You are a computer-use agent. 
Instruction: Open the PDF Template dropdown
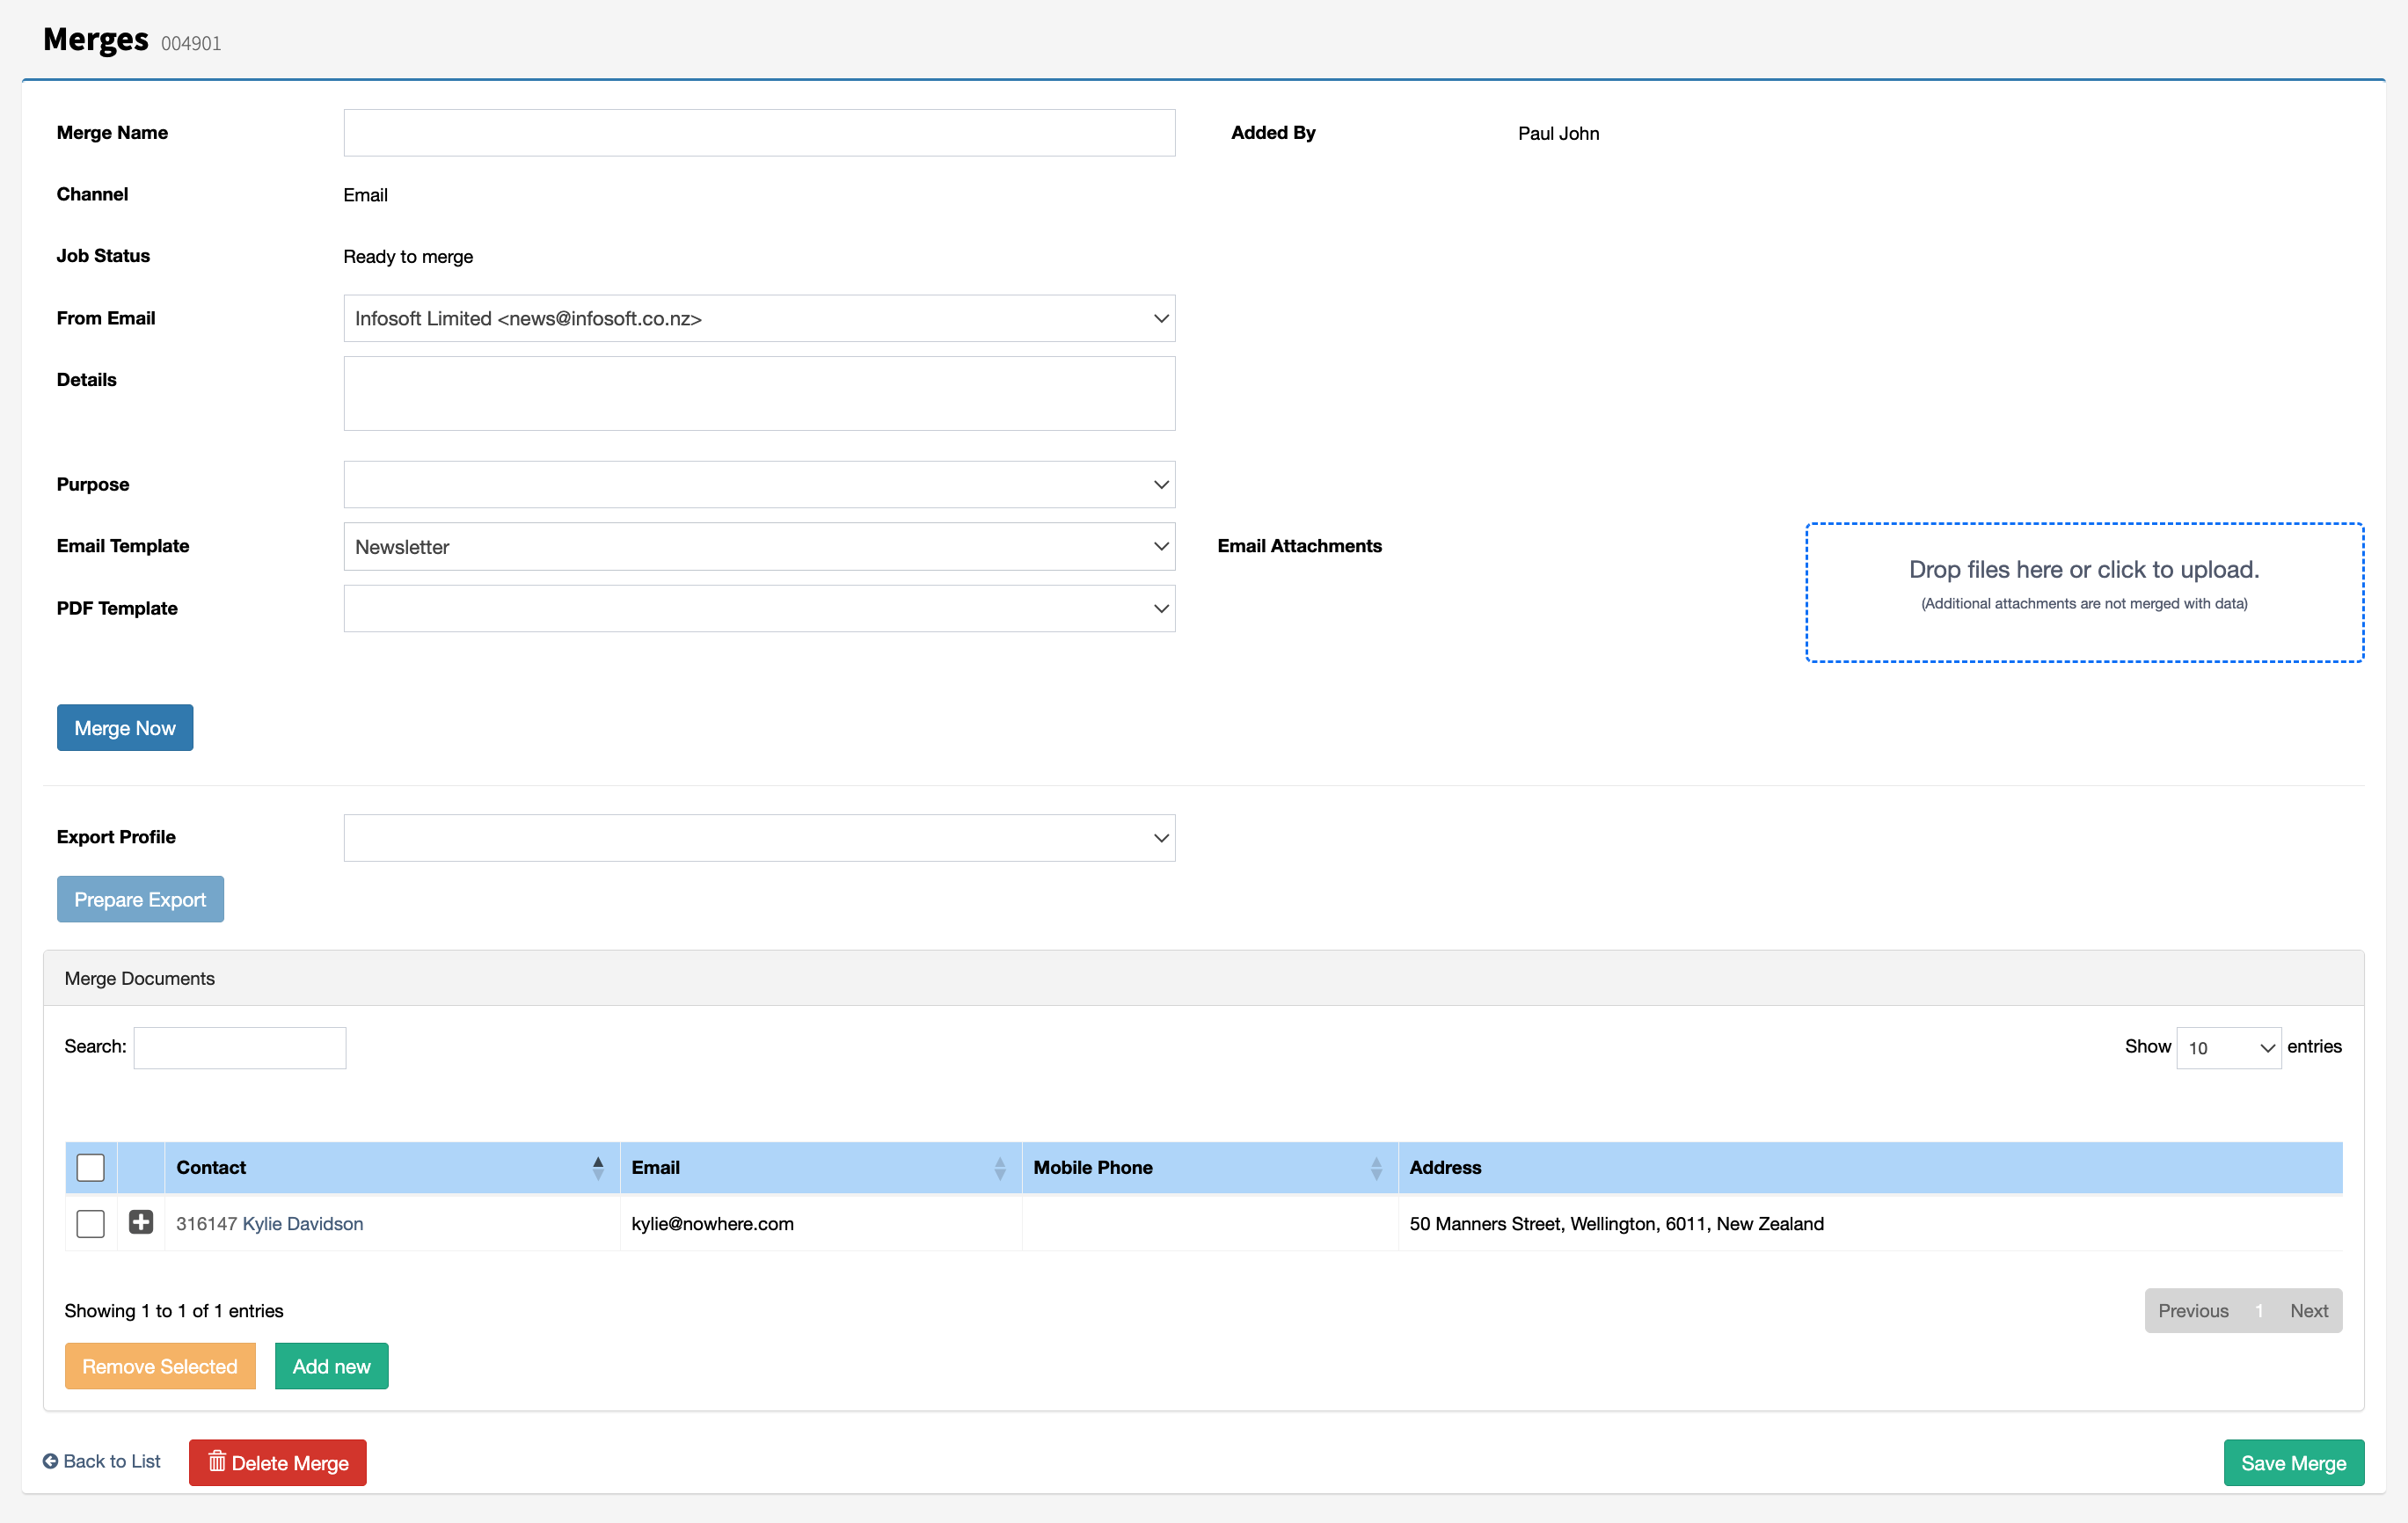click(x=759, y=608)
